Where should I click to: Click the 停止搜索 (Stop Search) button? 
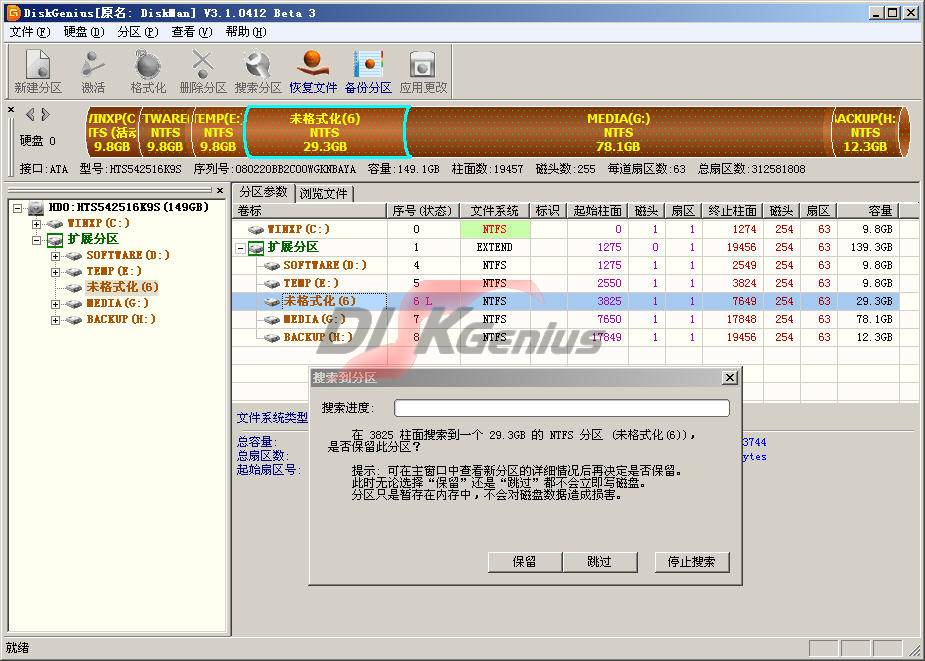691,562
